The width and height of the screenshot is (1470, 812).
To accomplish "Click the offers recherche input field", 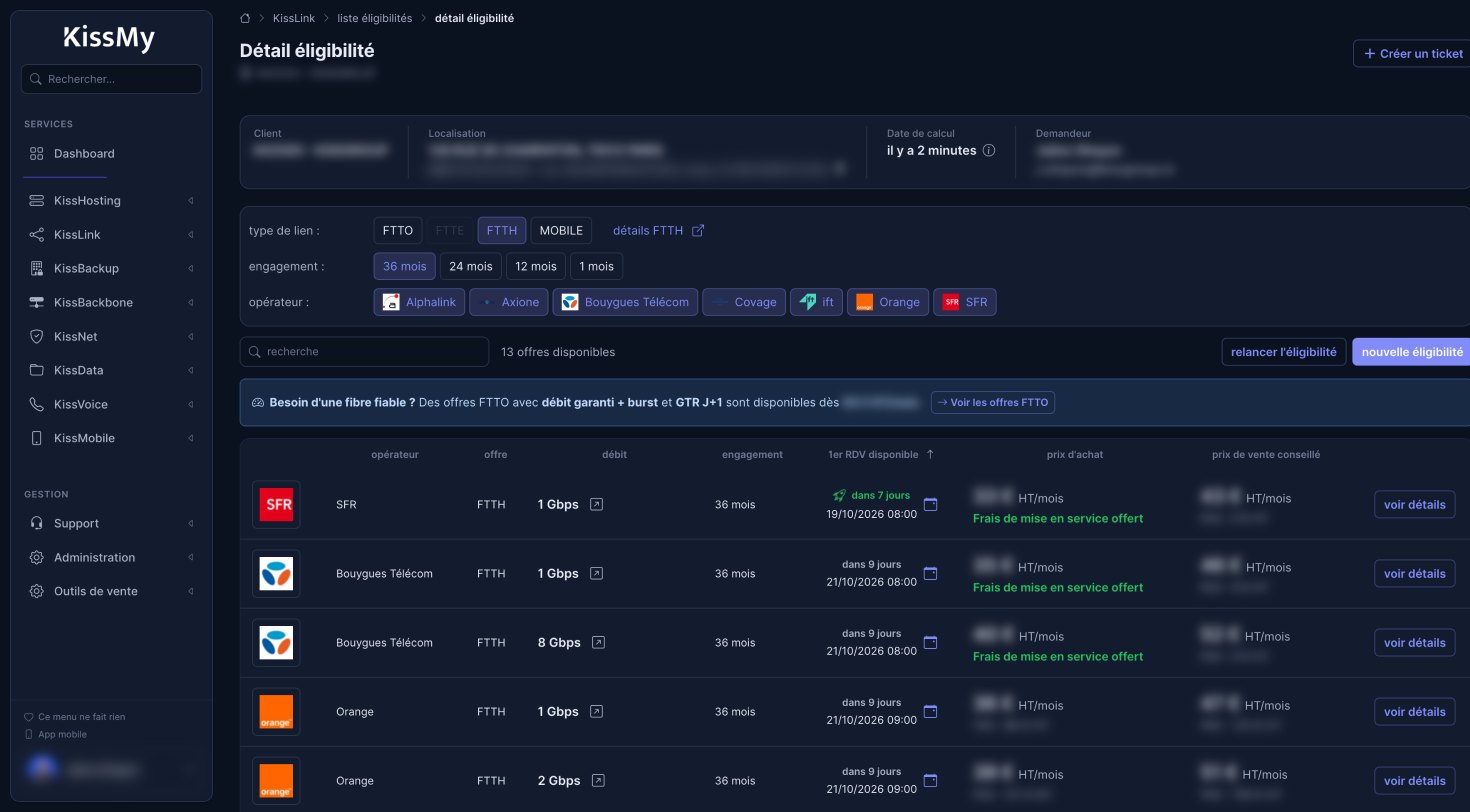I will point(364,352).
